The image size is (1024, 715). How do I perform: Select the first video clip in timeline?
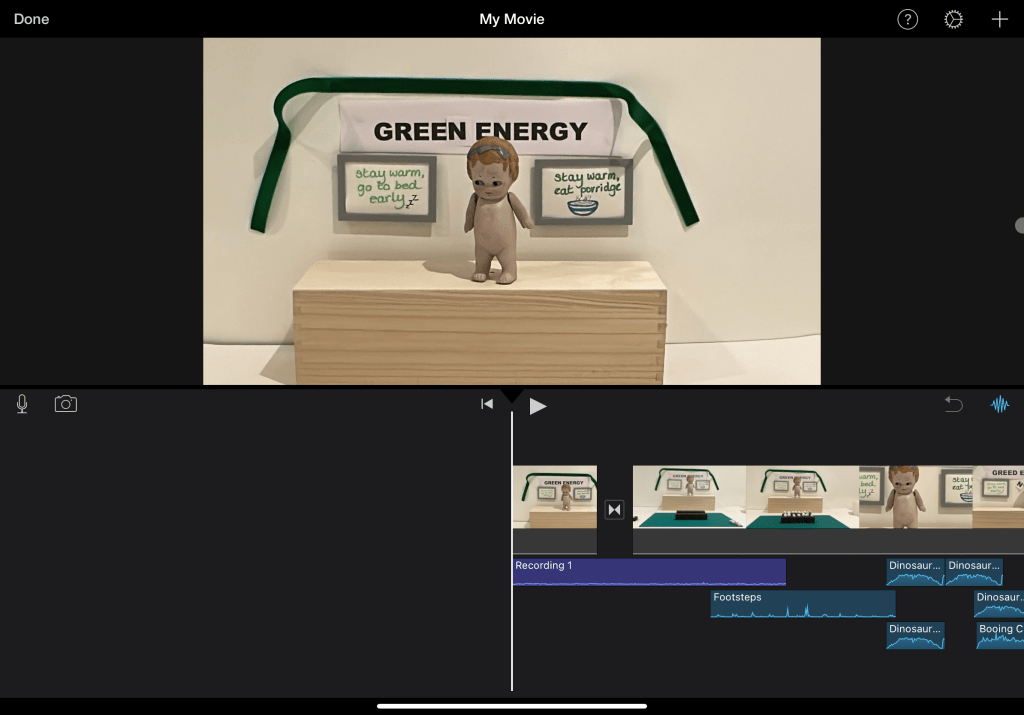coord(555,497)
